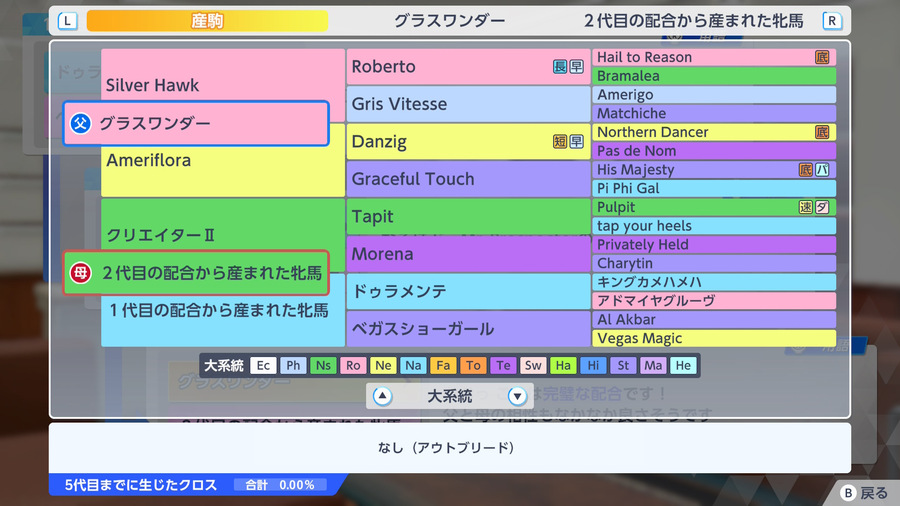
Task: Click the 底 badge on Northern Dancer
Action: tap(822, 132)
